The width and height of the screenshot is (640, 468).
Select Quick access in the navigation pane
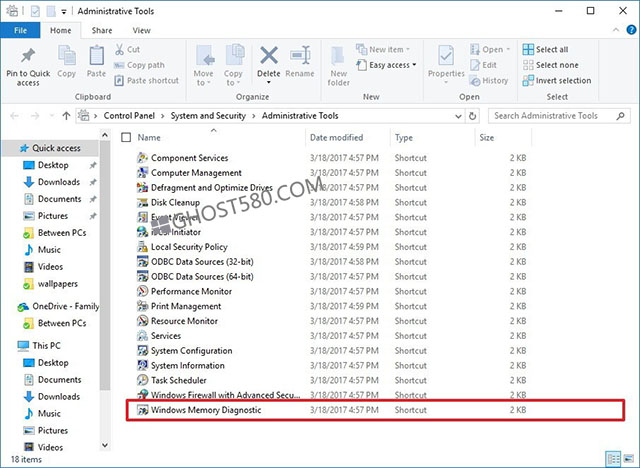(x=50, y=148)
